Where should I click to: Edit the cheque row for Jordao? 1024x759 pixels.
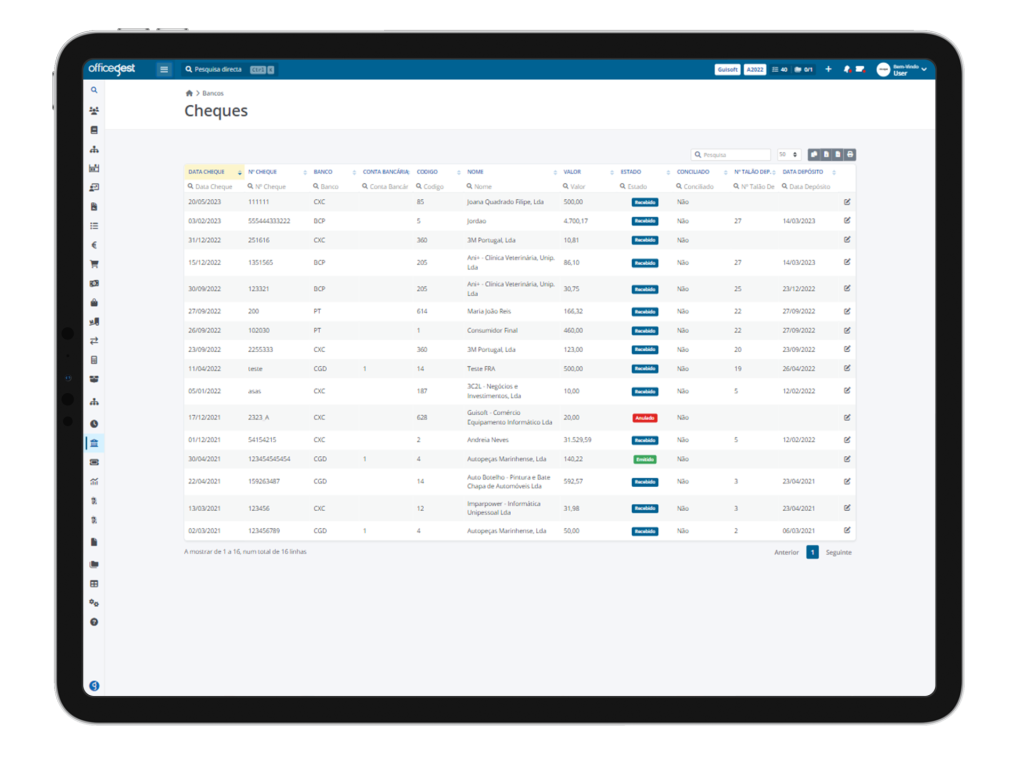click(x=847, y=221)
